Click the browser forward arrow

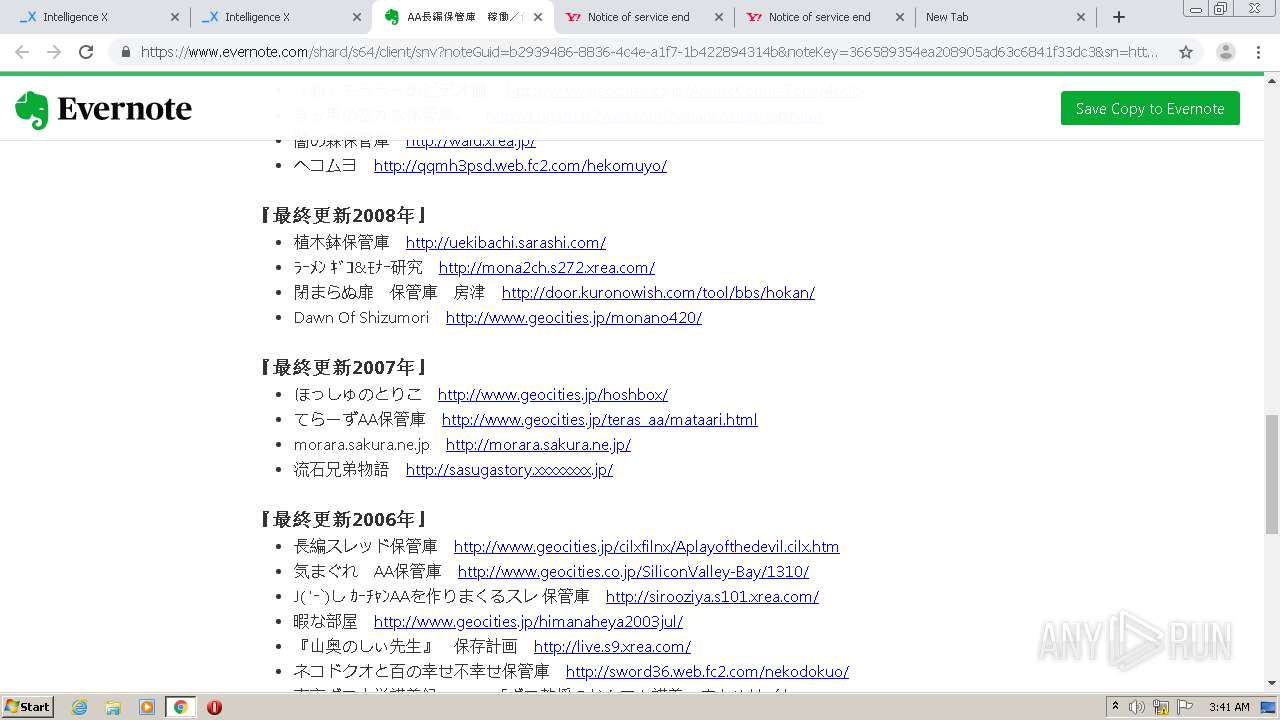click(x=54, y=52)
